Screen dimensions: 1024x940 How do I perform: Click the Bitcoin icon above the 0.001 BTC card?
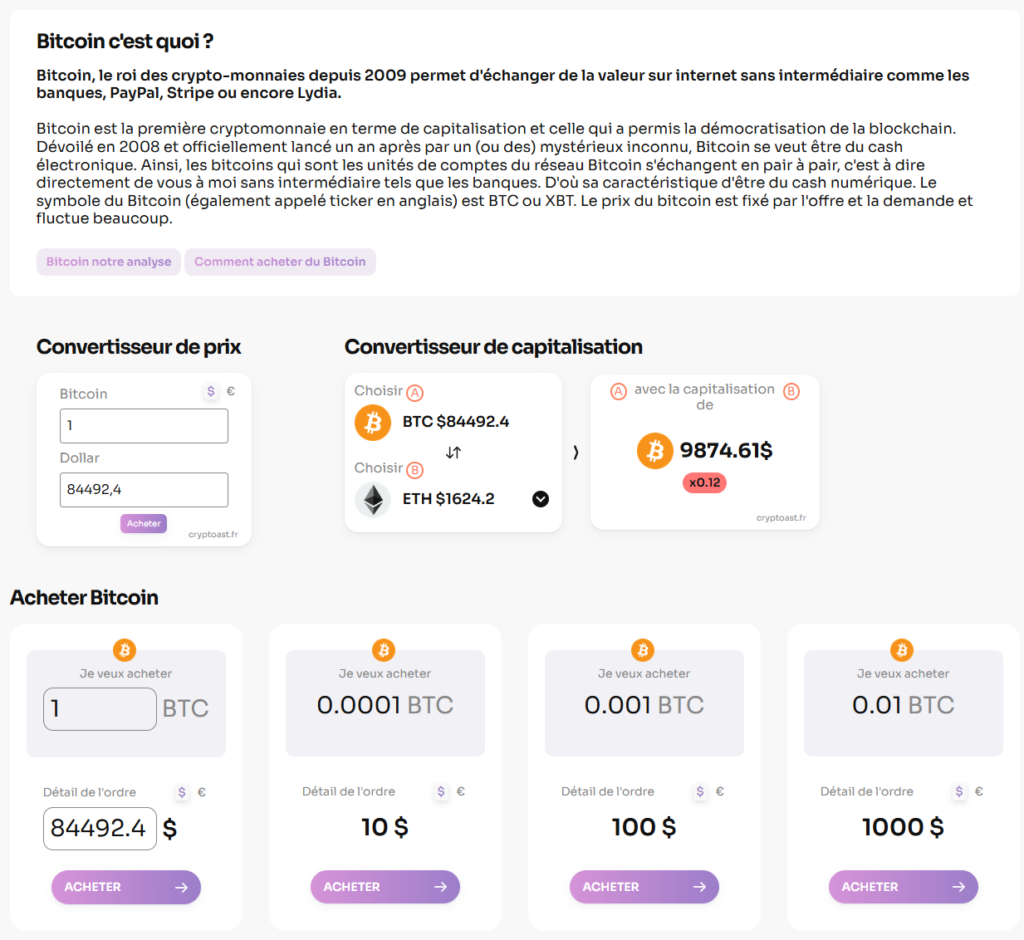643,650
